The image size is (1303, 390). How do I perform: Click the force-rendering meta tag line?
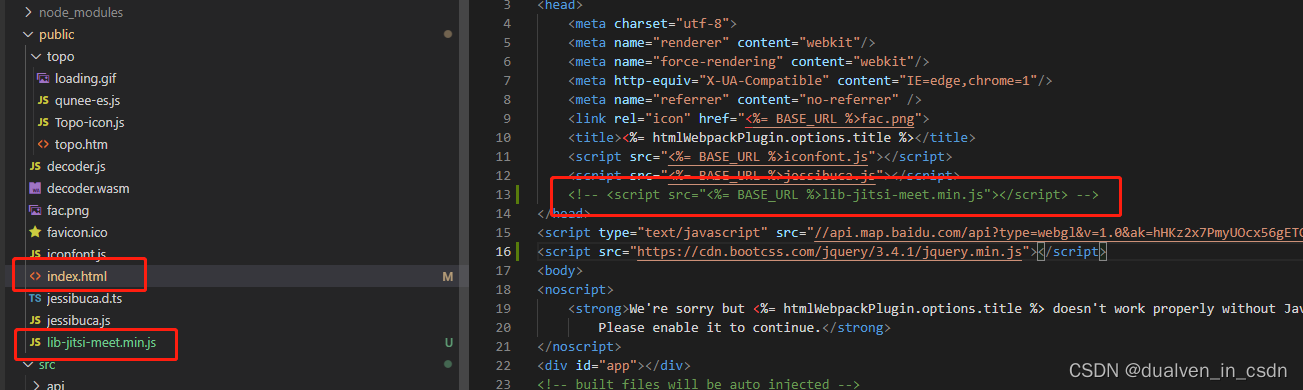(749, 61)
